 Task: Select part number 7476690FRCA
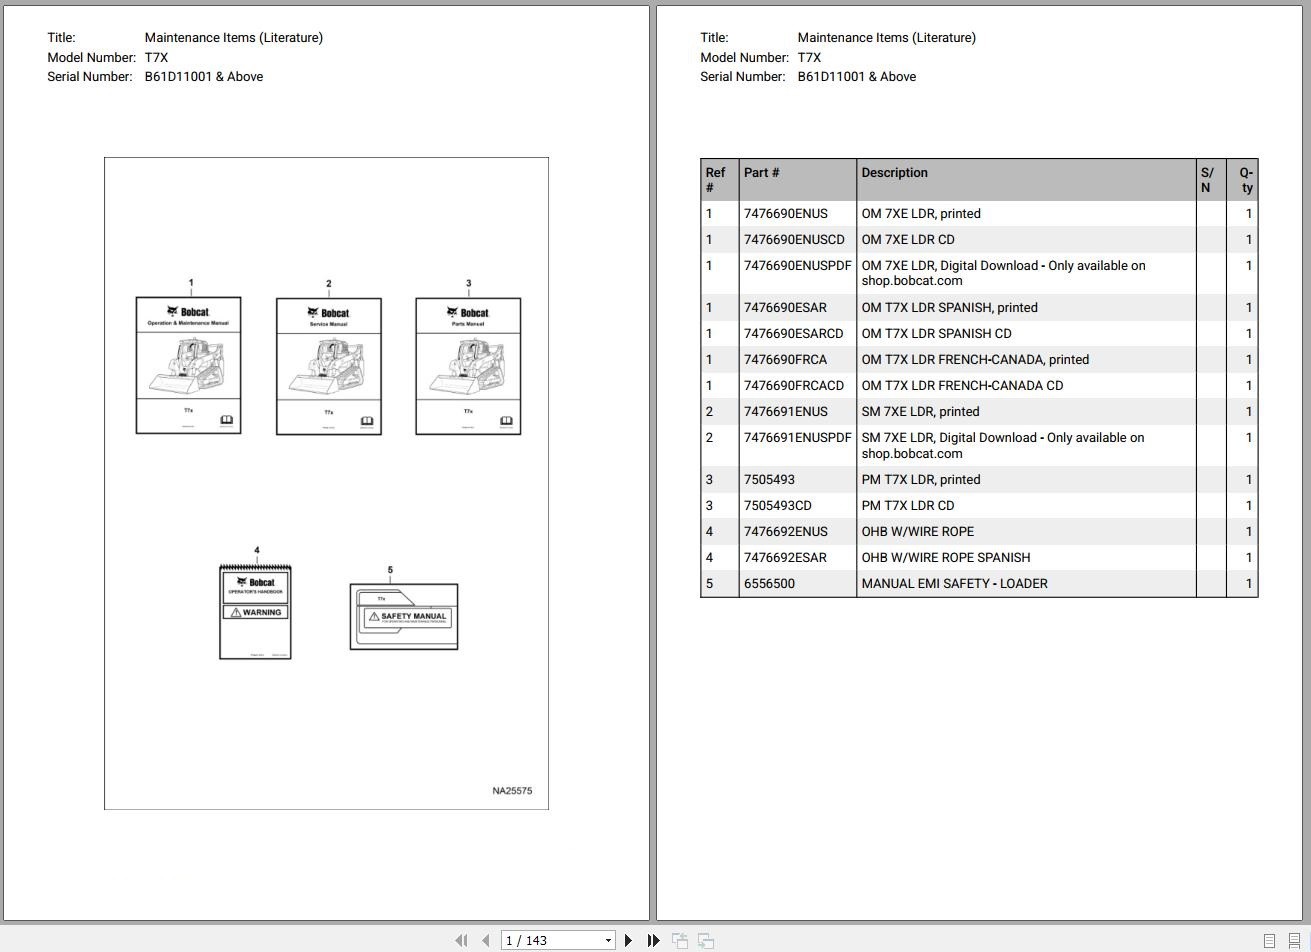point(785,360)
